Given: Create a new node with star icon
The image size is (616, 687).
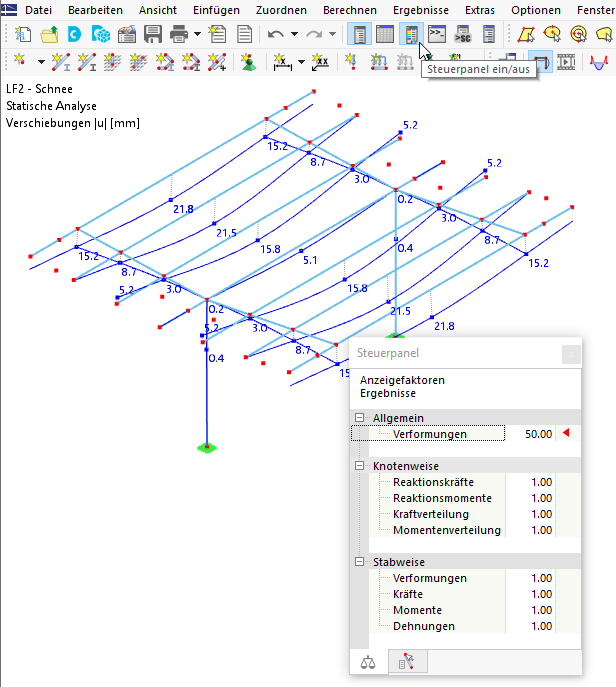Looking at the screenshot, I should click(20, 62).
